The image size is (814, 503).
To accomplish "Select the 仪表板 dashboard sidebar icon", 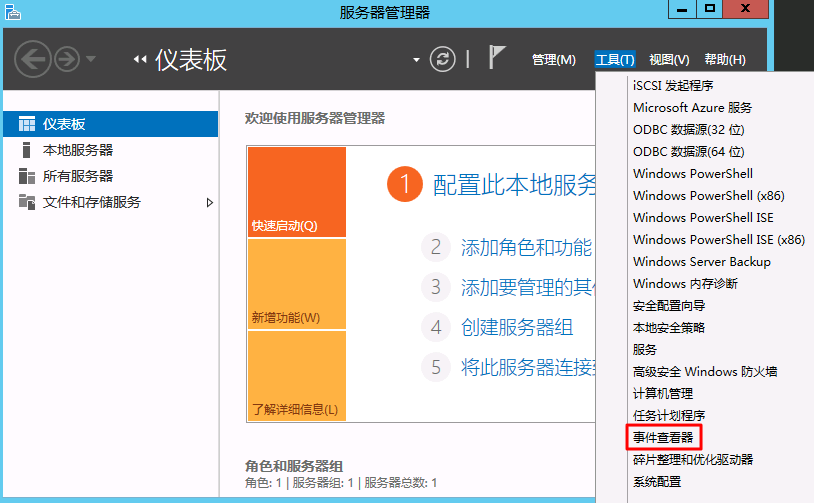I will pyautogui.click(x=27, y=124).
